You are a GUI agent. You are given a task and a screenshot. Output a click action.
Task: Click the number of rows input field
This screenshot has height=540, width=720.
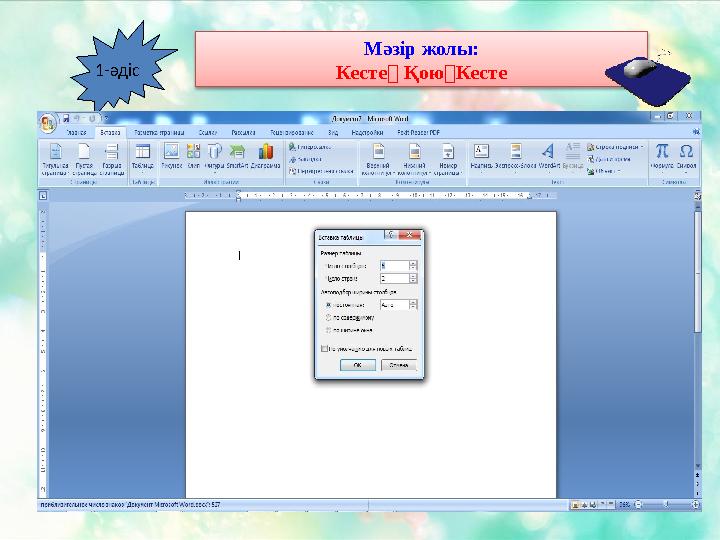tap(394, 278)
